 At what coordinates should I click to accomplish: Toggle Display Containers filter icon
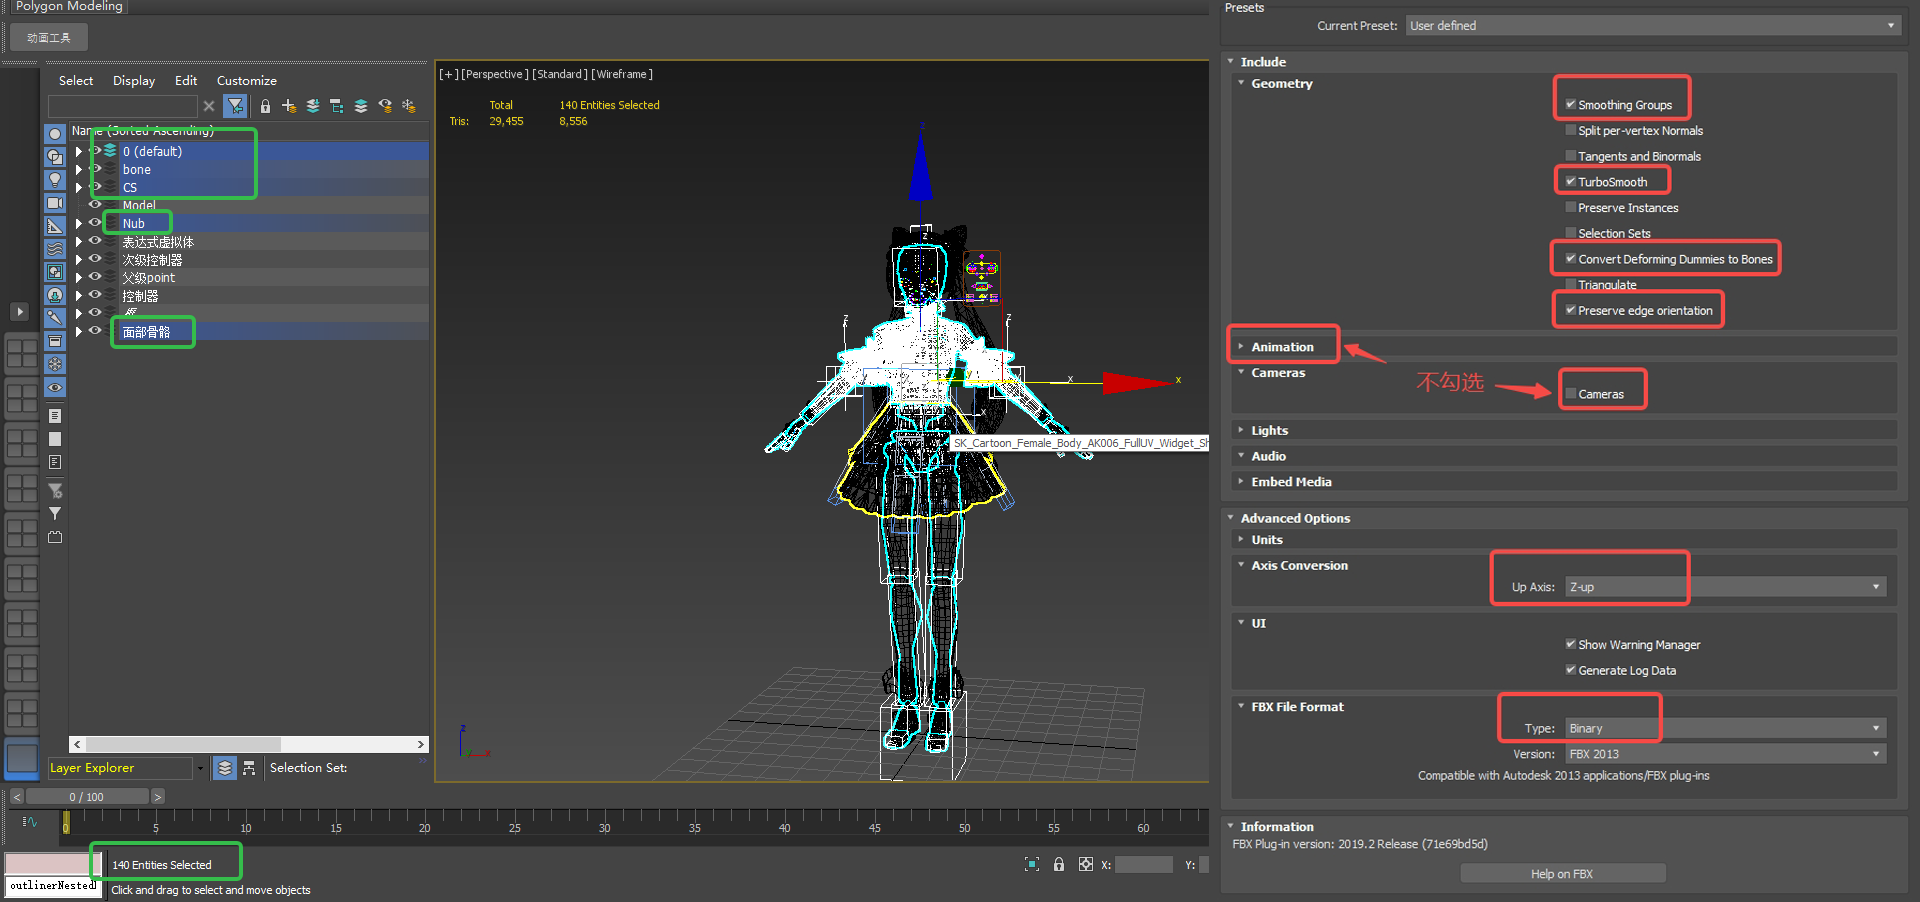click(55, 341)
